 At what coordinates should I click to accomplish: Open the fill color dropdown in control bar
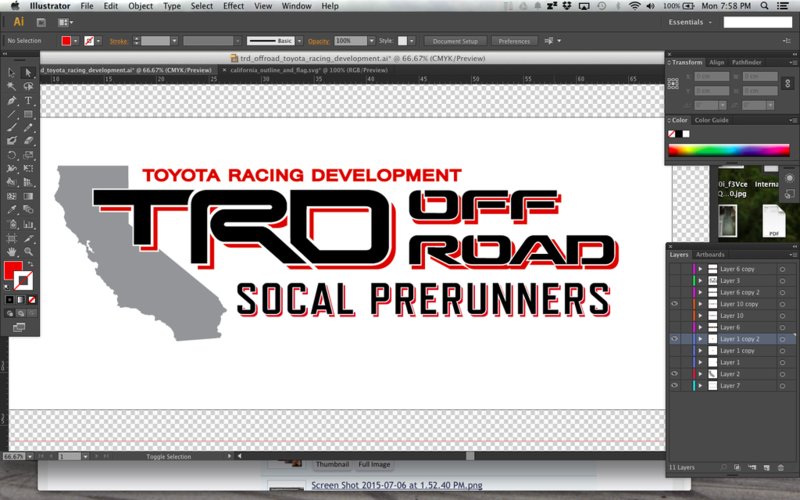(x=76, y=41)
